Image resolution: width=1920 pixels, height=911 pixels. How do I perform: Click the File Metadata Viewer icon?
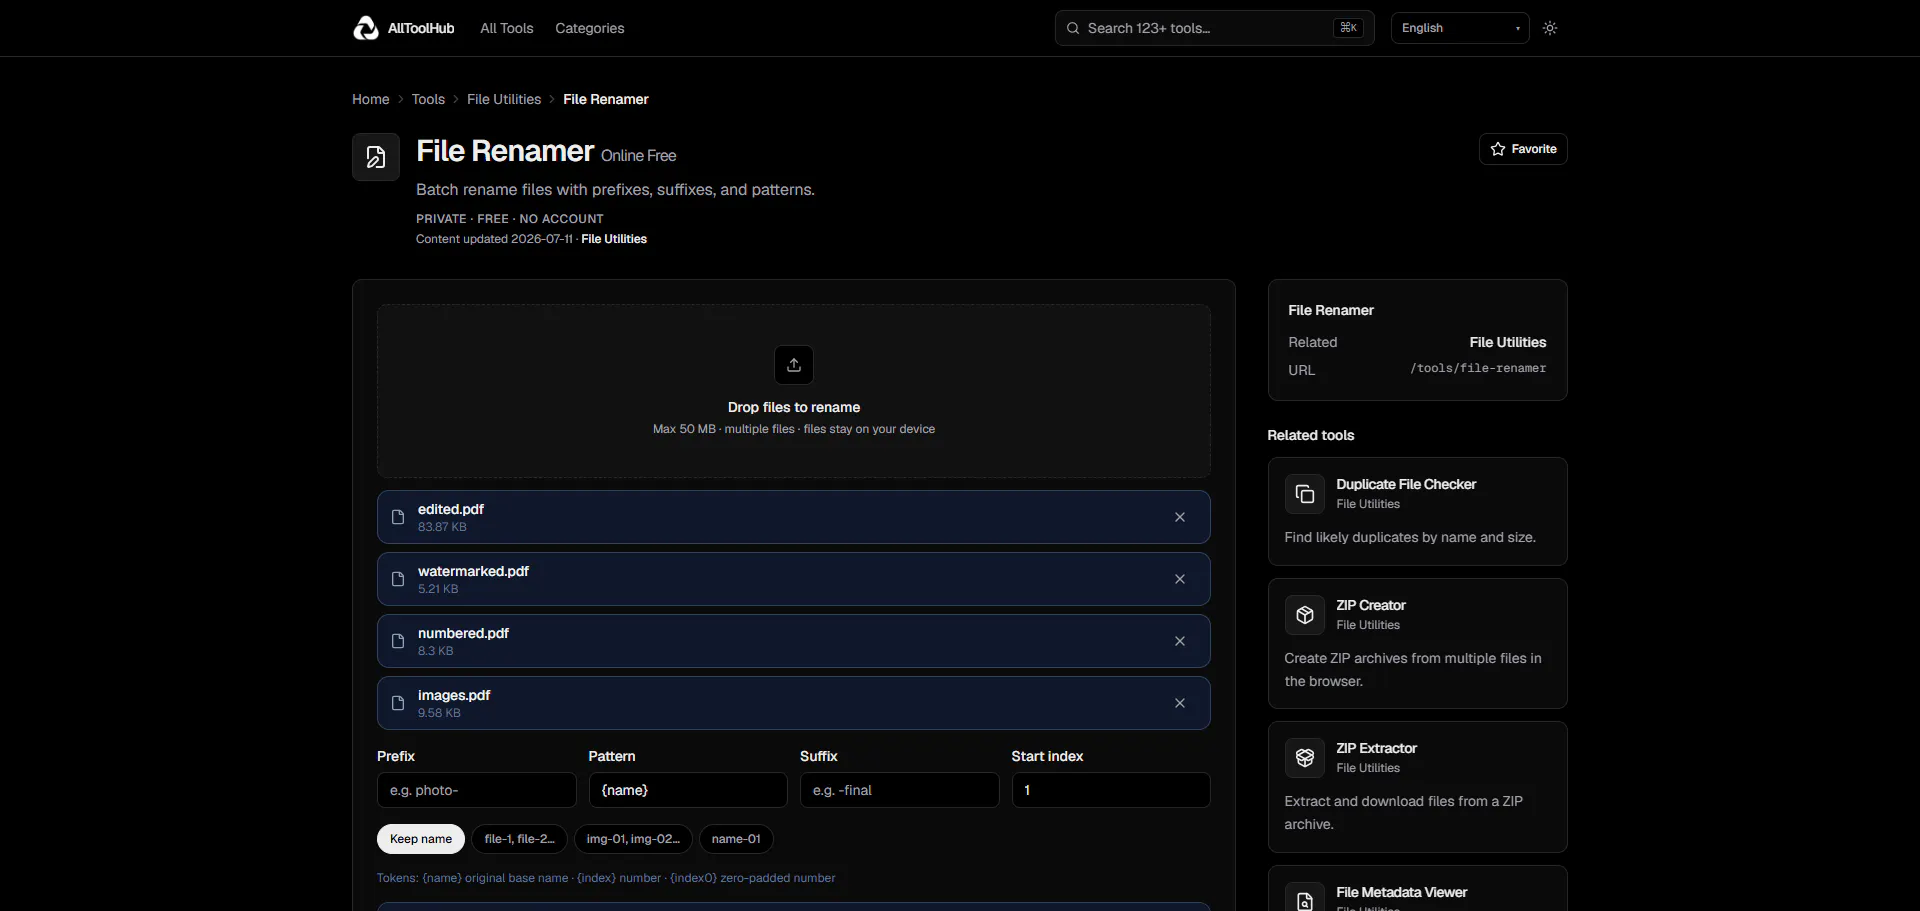pyautogui.click(x=1305, y=899)
